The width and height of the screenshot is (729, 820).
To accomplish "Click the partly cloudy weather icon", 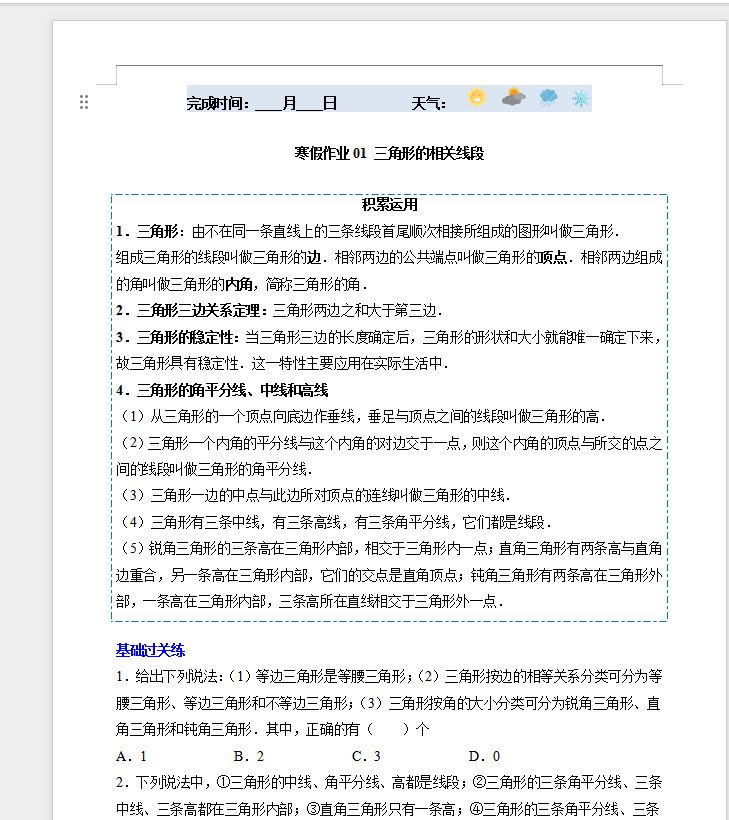I will point(513,97).
